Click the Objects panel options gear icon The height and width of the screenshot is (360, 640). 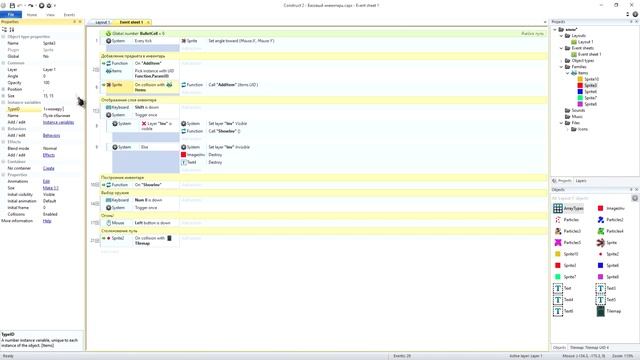[x=635, y=198]
